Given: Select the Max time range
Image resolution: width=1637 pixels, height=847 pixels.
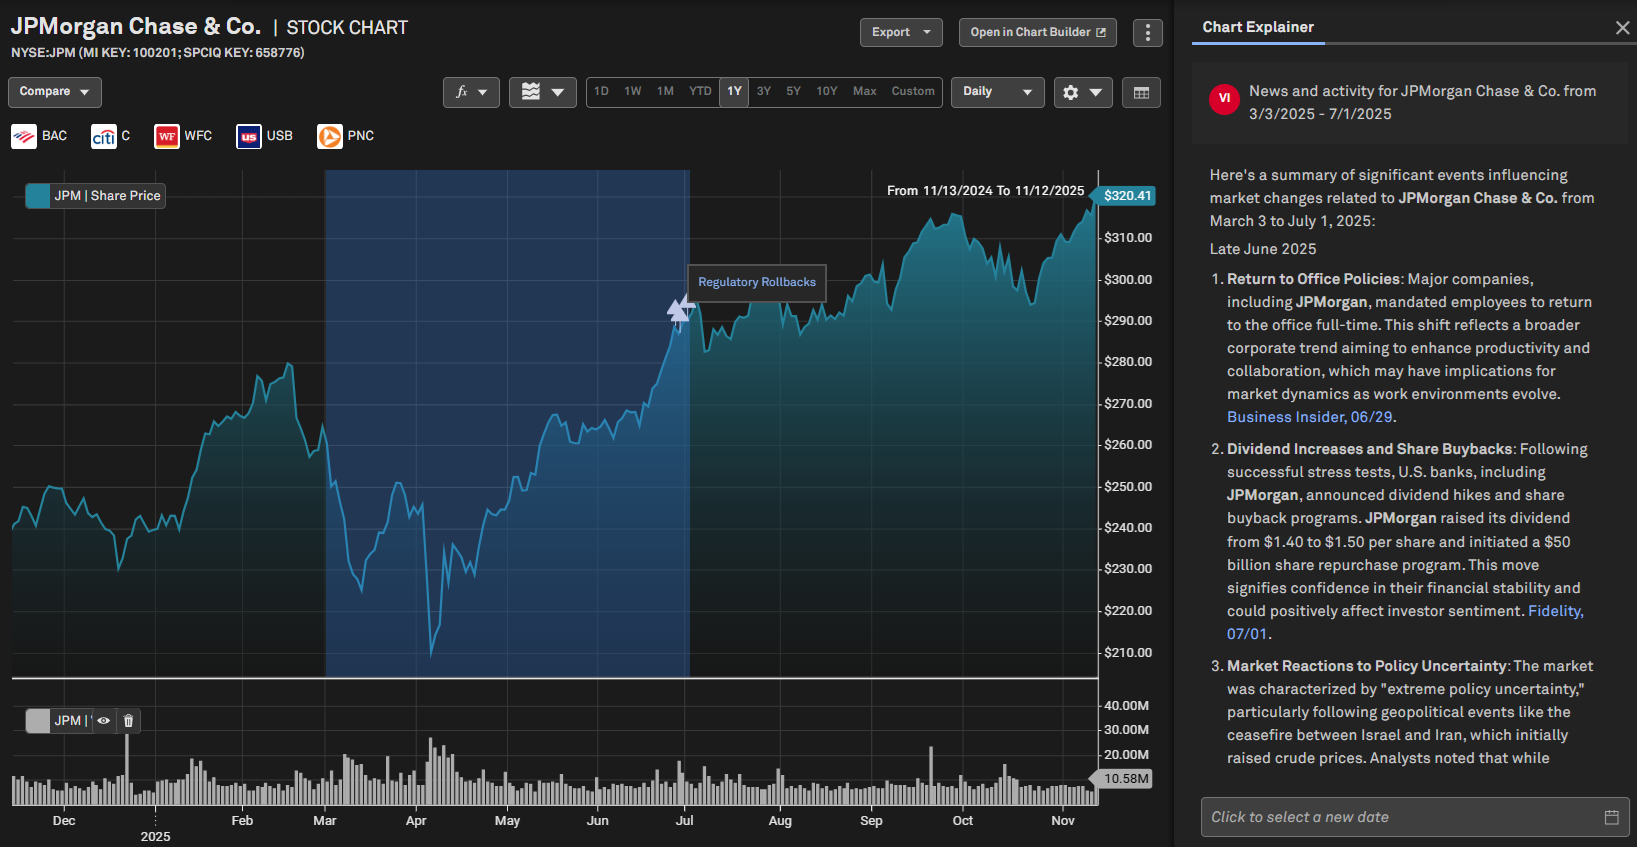Looking at the screenshot, I should pos(865,92).
